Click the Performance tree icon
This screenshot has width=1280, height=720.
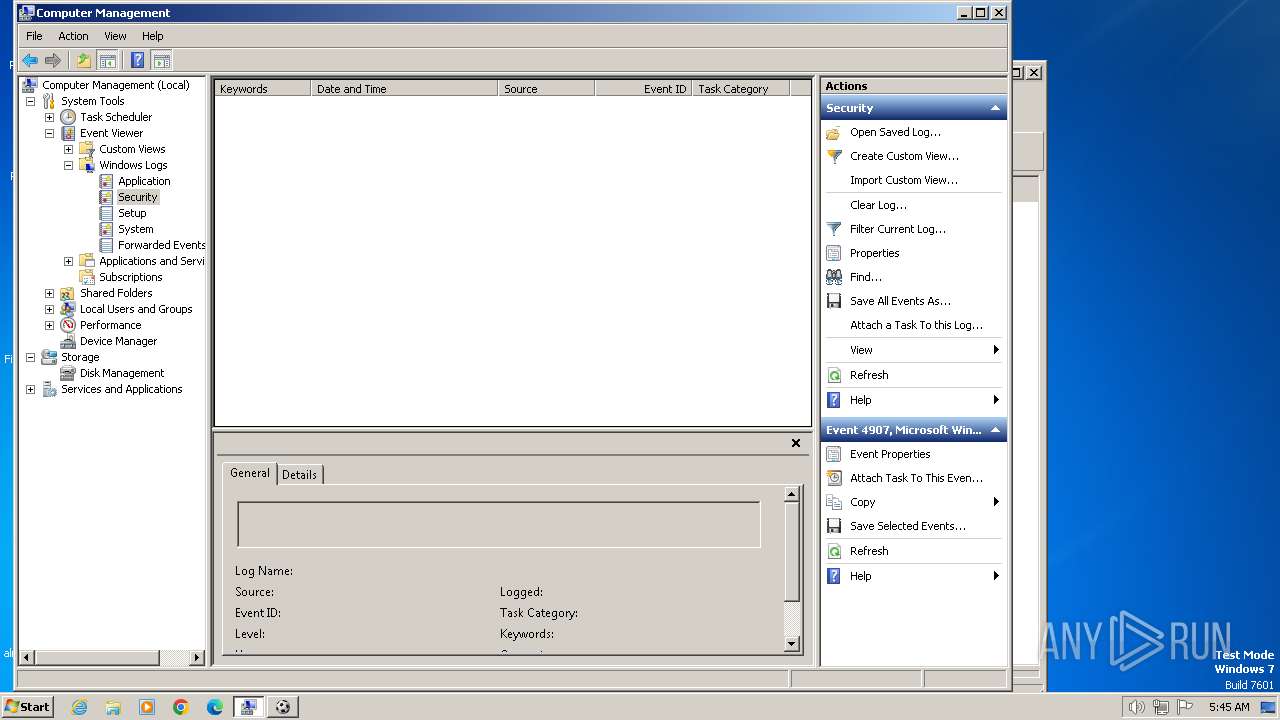point(68,325)
